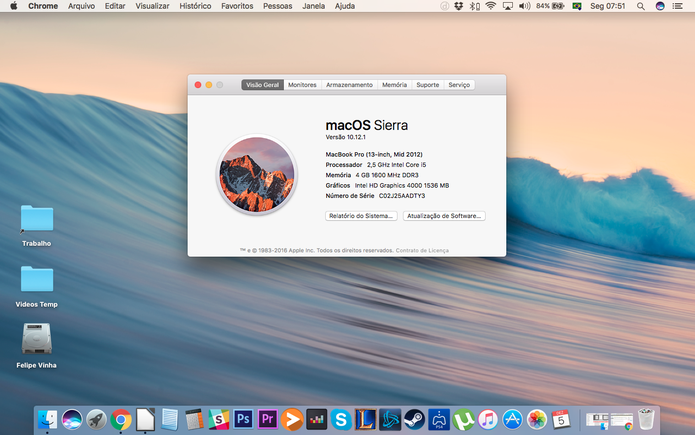Switch to the Monitores tab
This screenshot has height=435, width=695.
(302, 85)
